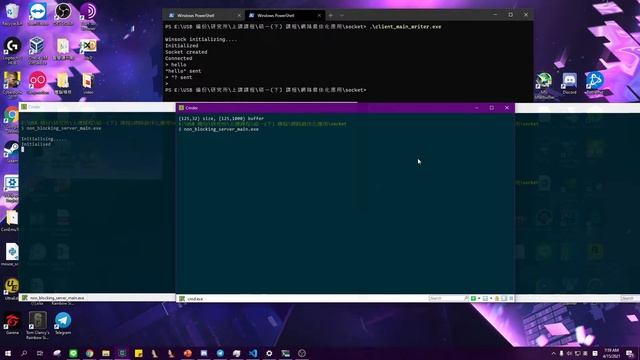Click Cmder title icon in front window
Viewport: 640px width, 360px height.
point(182,108)
